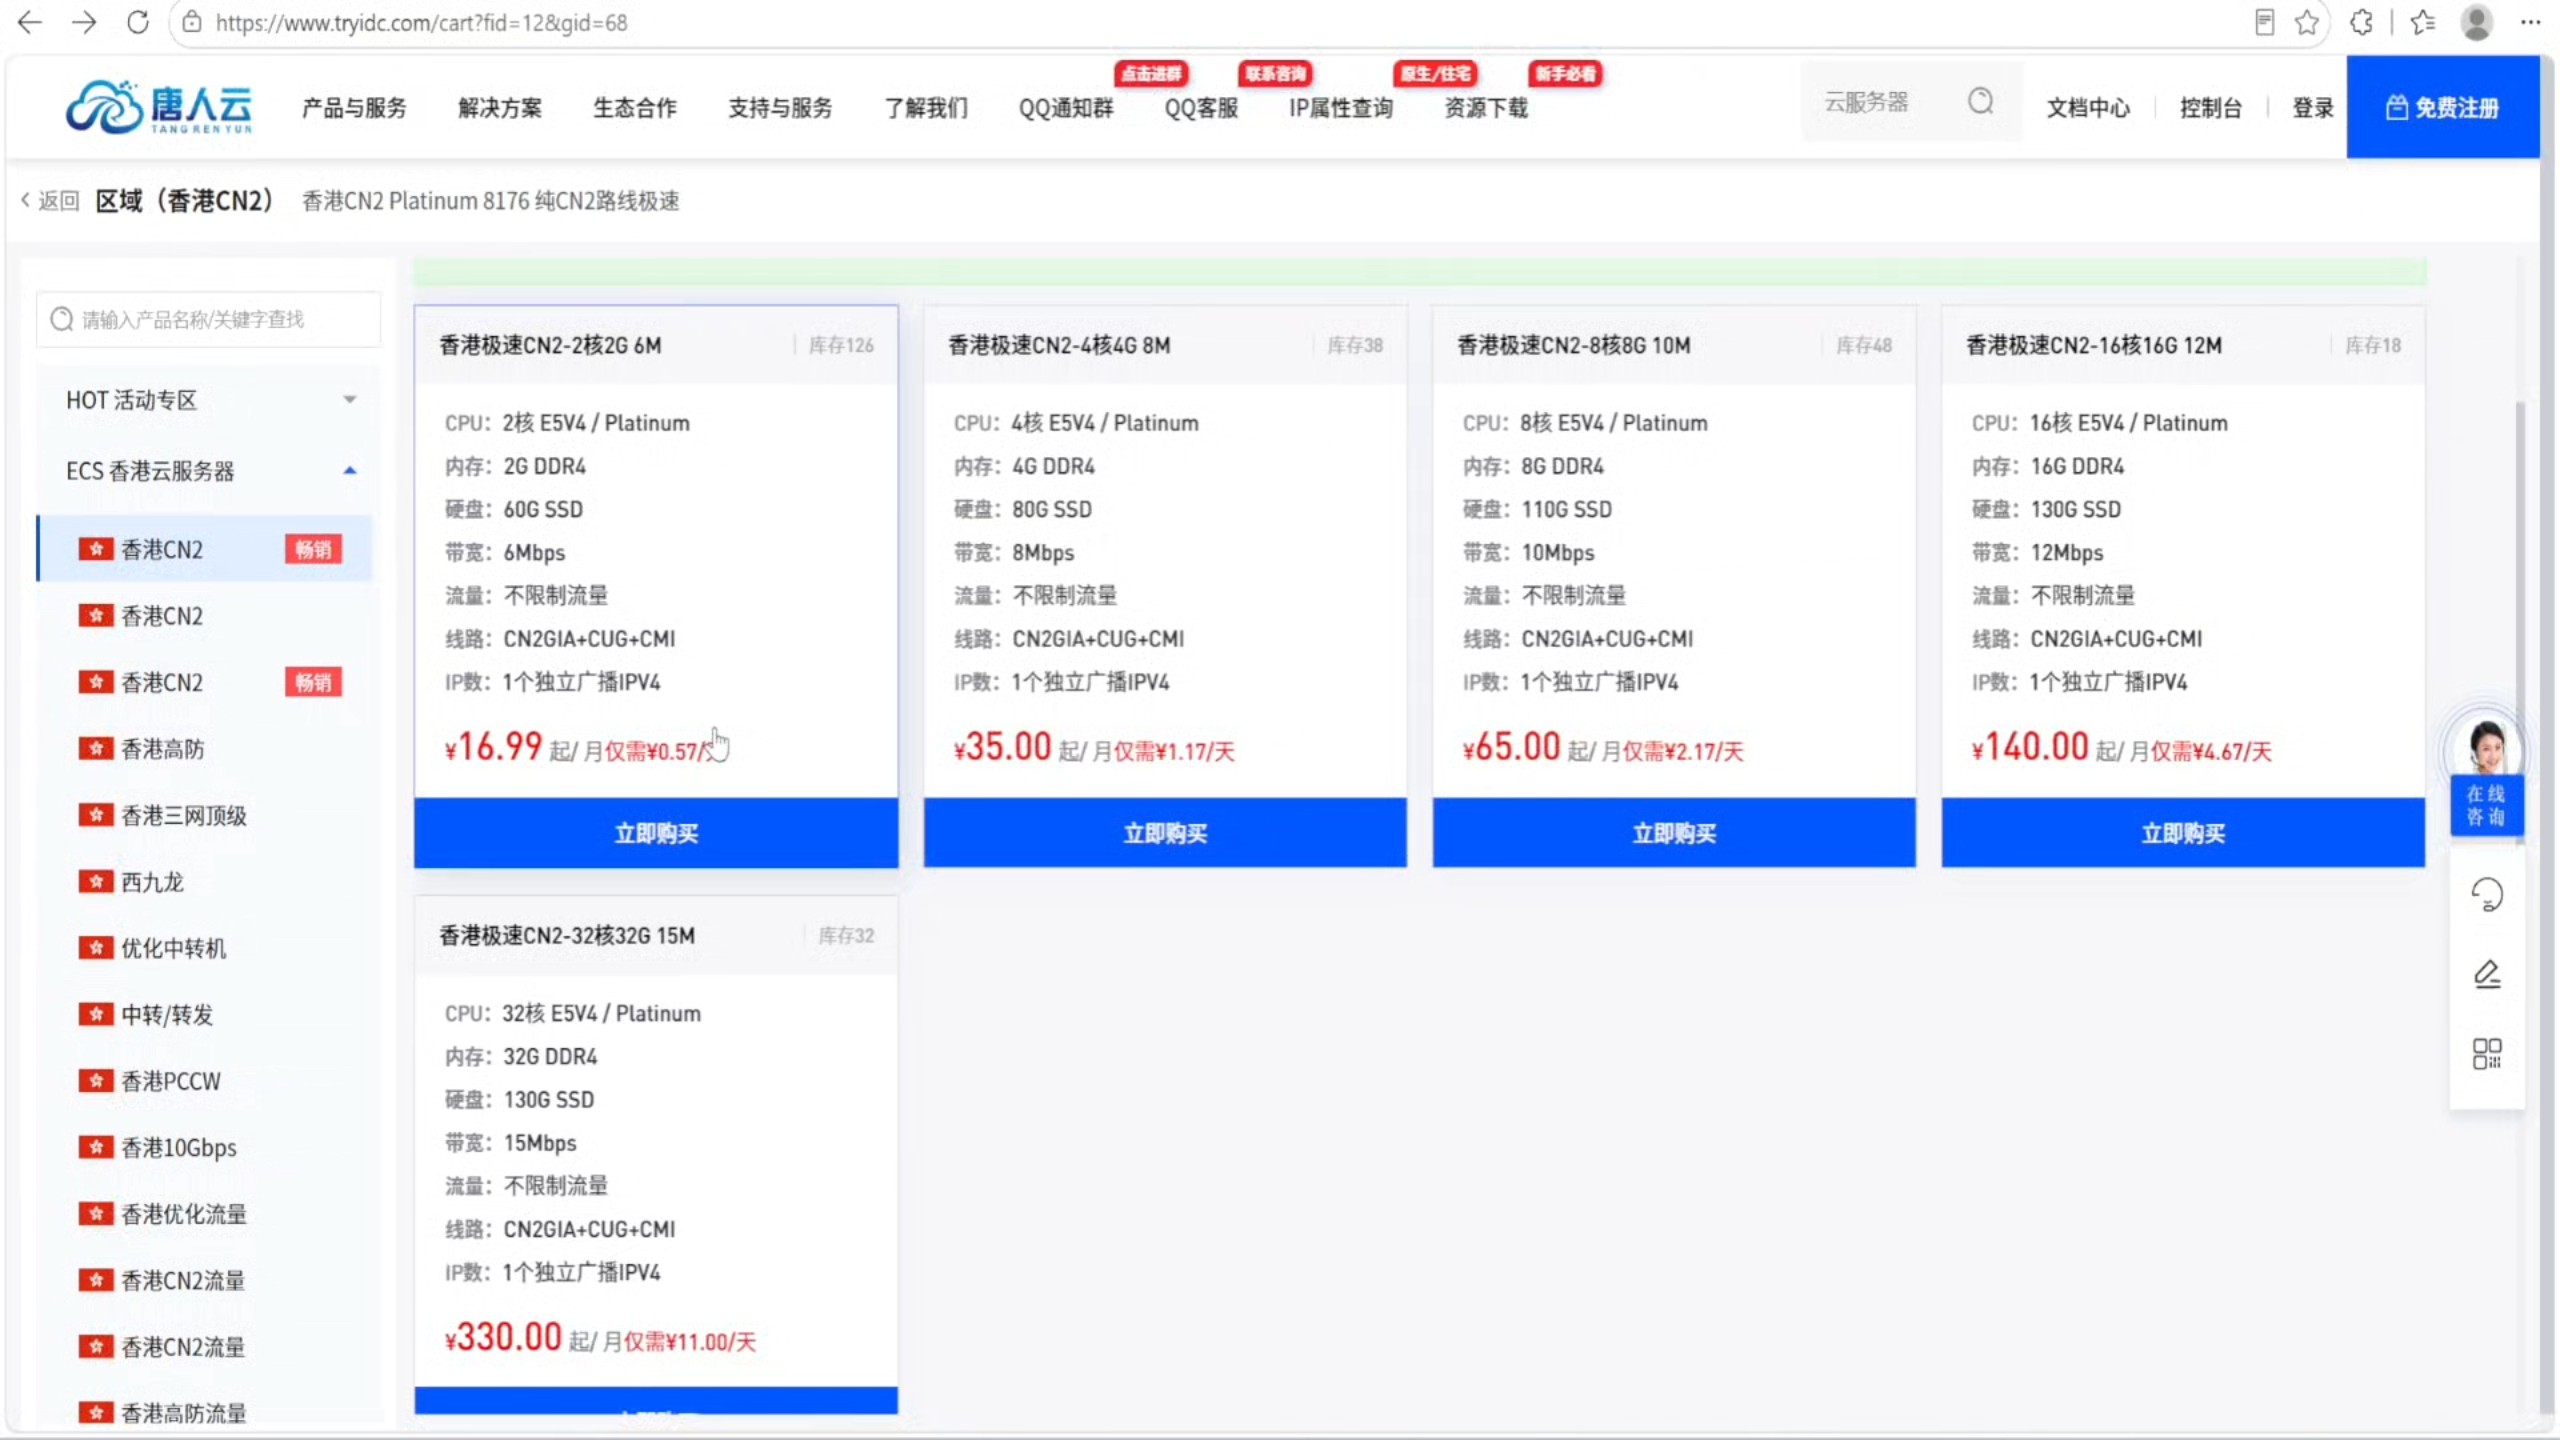Click the 库存126 stock label
Screen dimensions: 2560x1440
pos(841,345)
